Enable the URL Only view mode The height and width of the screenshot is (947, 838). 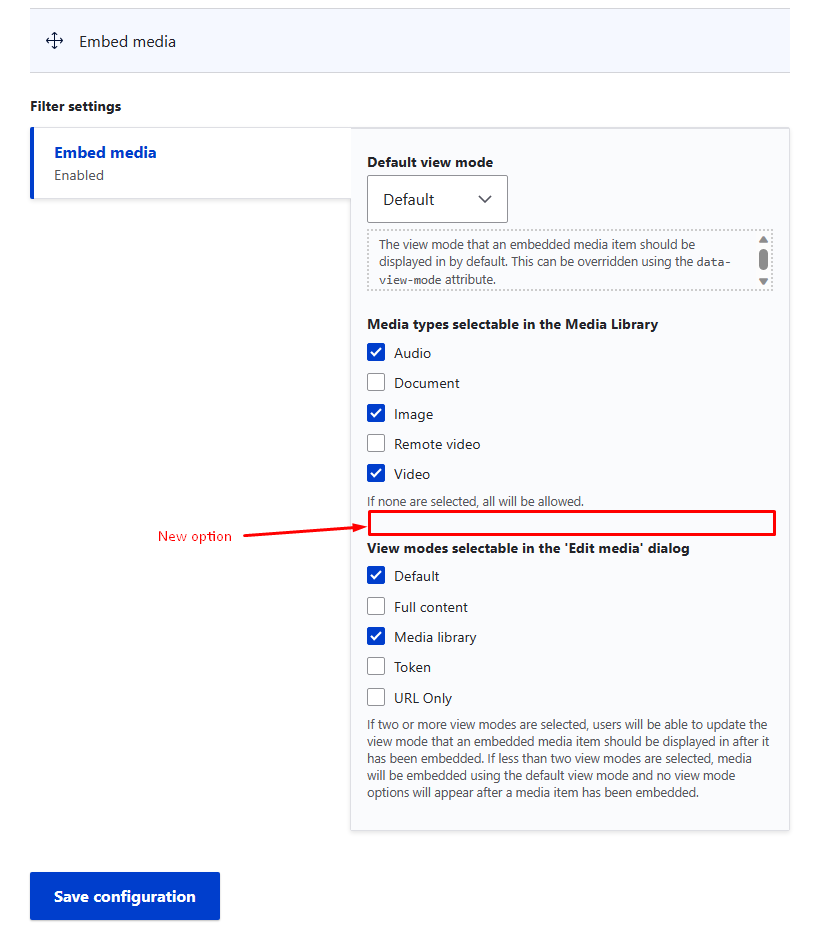(376, 697)
